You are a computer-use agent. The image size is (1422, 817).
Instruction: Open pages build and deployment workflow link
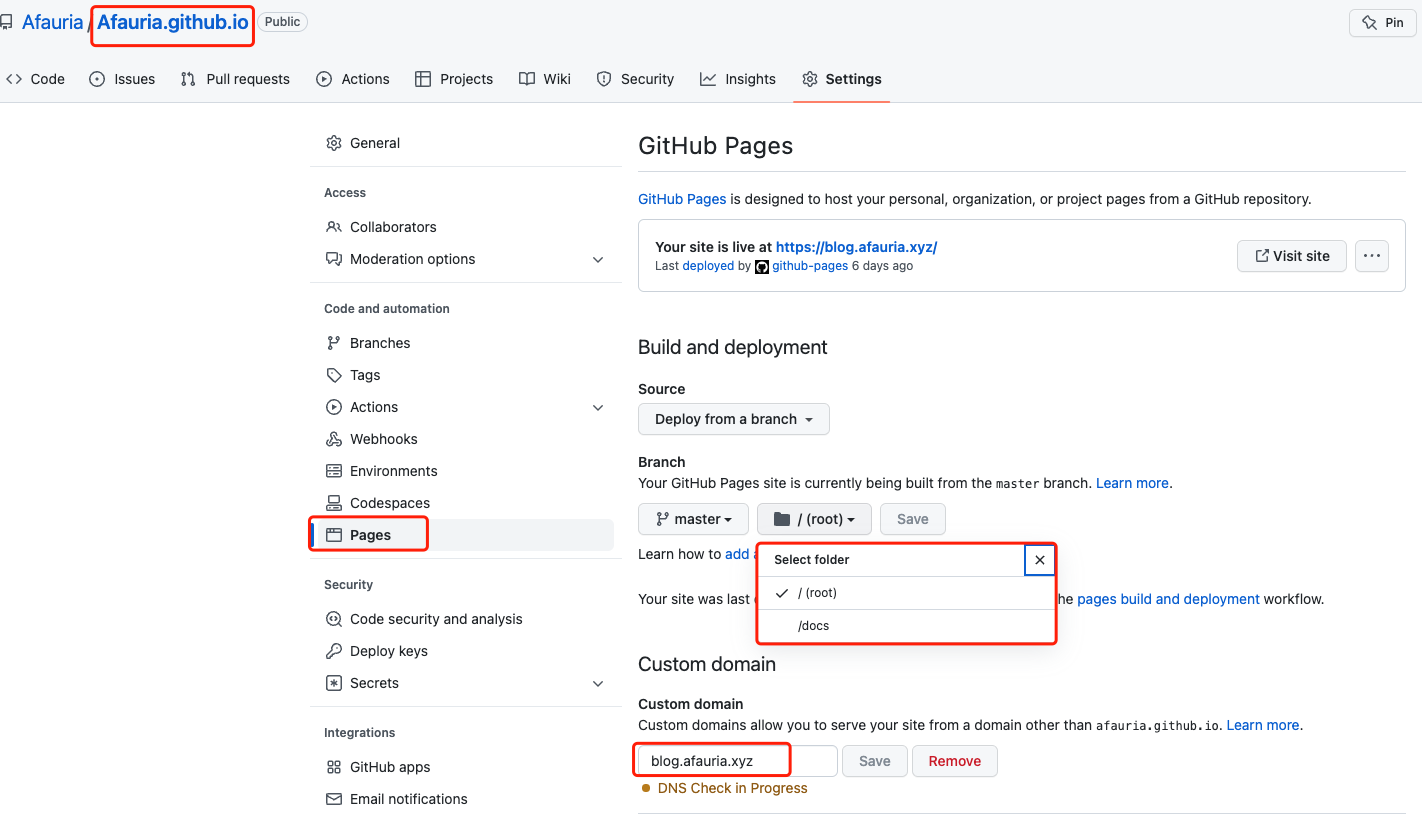(1168, 599)
